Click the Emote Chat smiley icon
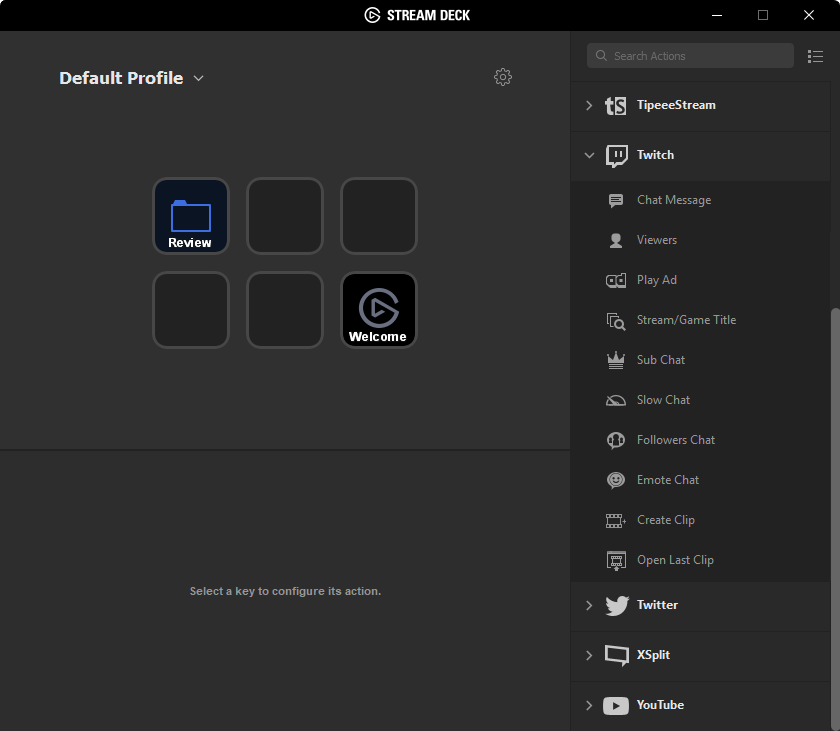The height and width of the screenshot is (731, 840). click(x=616, y=480)
